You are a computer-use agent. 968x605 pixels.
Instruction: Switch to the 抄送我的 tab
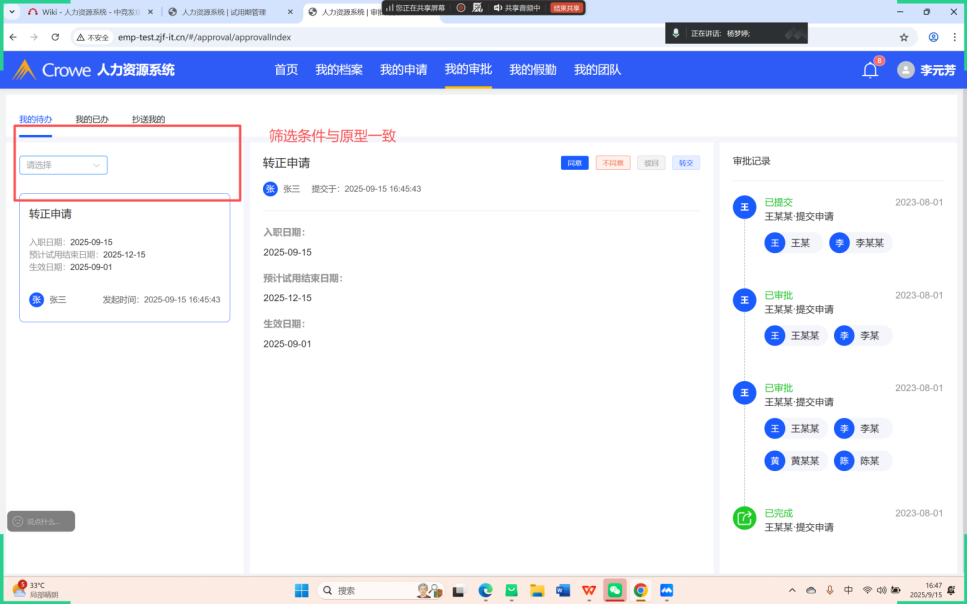[148, 120]
